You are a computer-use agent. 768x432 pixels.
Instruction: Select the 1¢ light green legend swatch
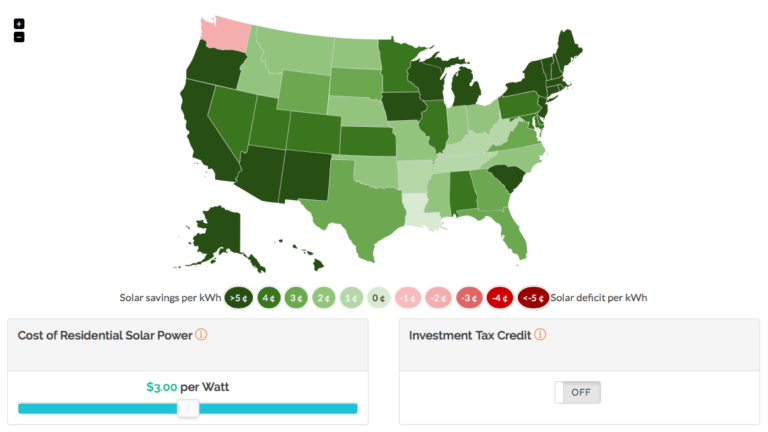(351, 298)
